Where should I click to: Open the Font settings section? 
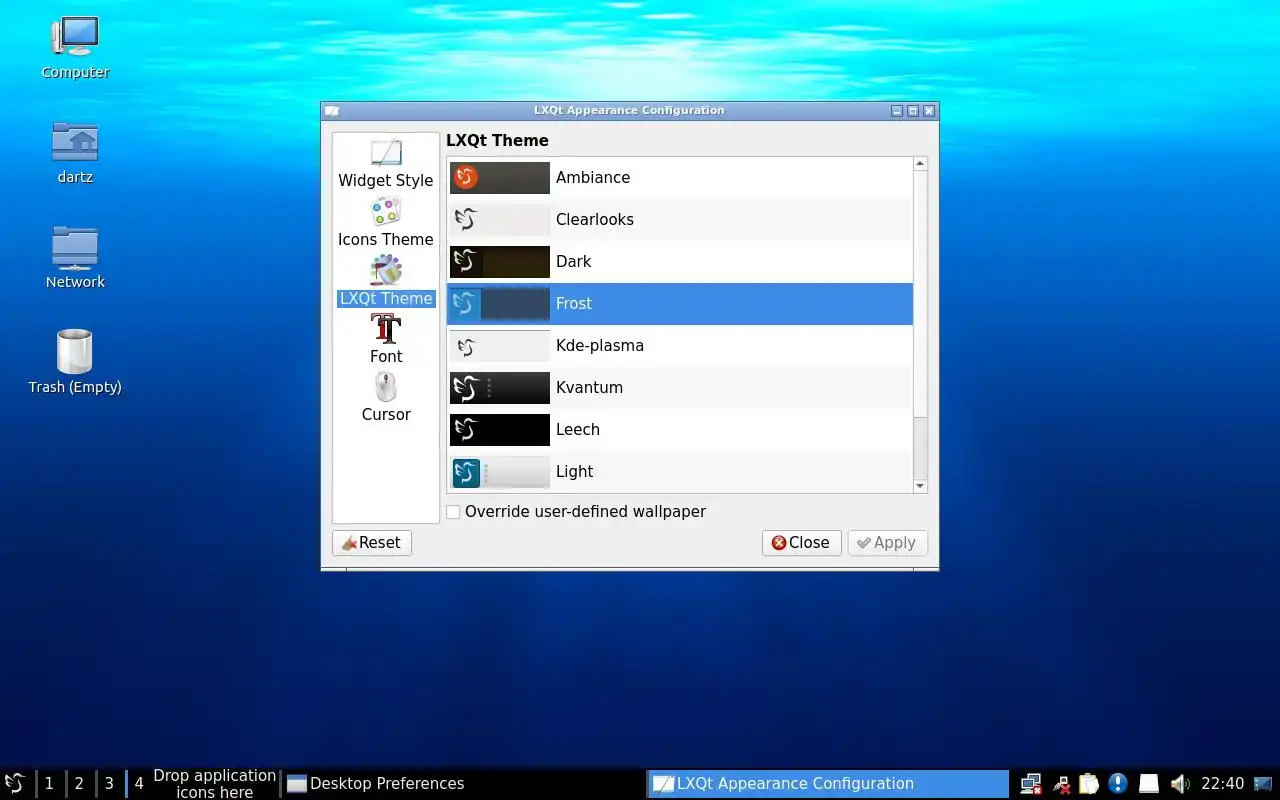coord(386,339)
